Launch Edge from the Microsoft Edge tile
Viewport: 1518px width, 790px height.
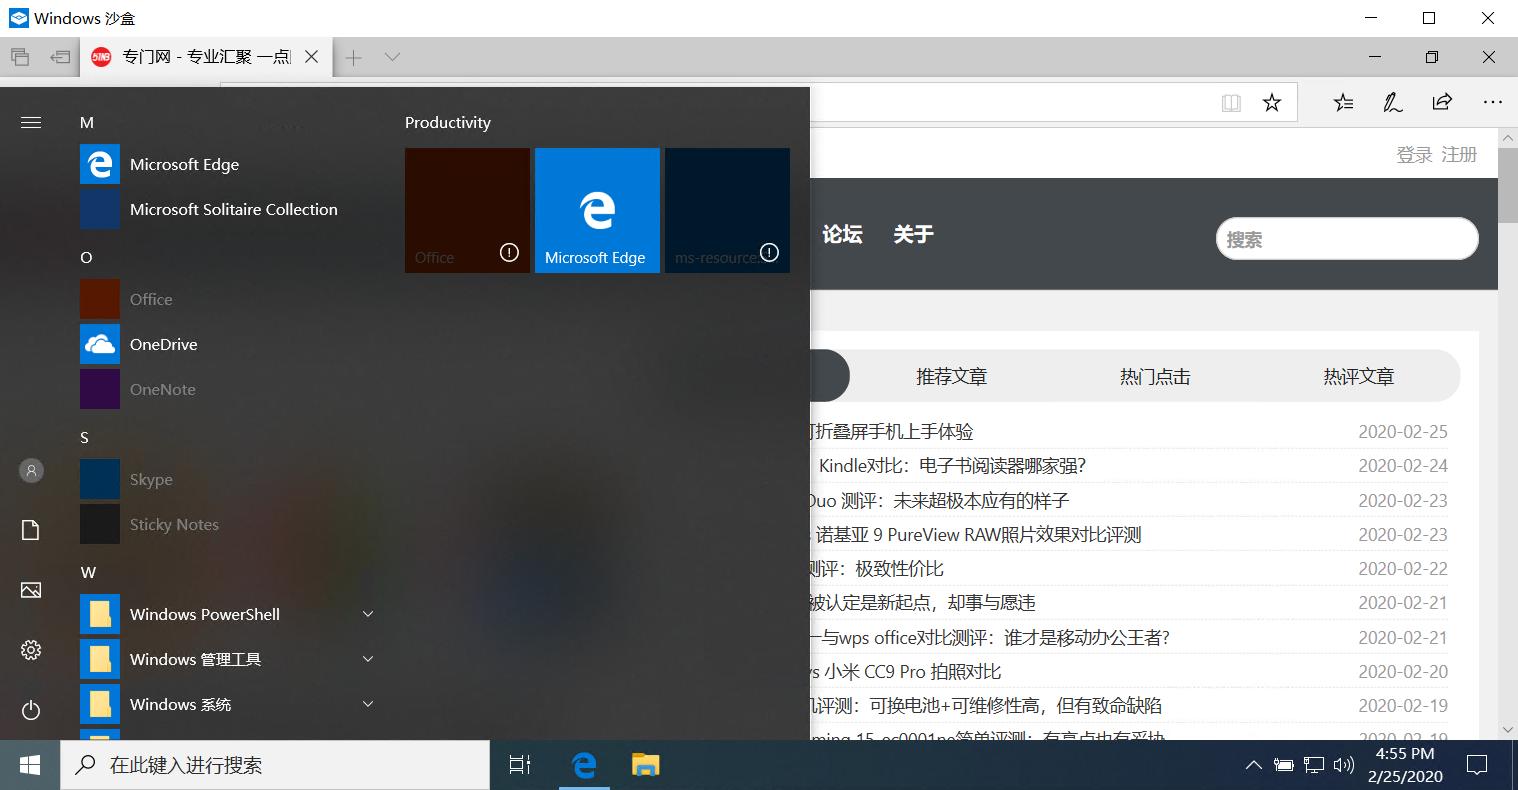coord(597,210)
